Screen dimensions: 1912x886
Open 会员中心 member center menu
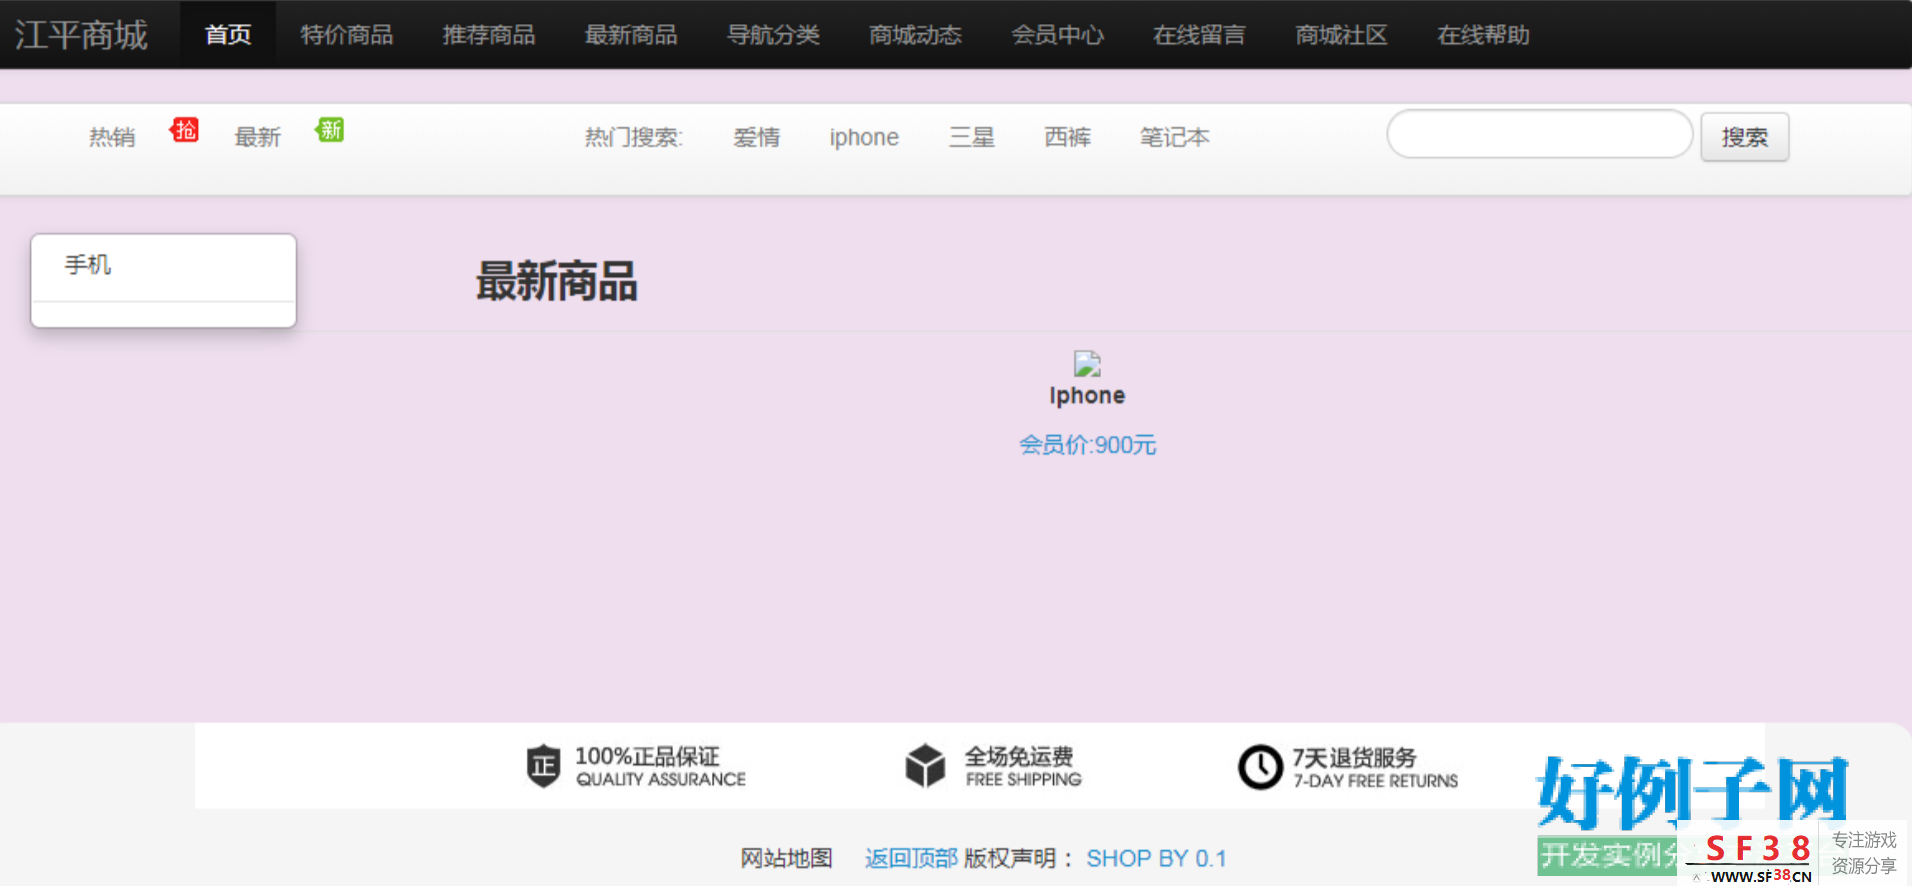click(x=1057, y=35)
